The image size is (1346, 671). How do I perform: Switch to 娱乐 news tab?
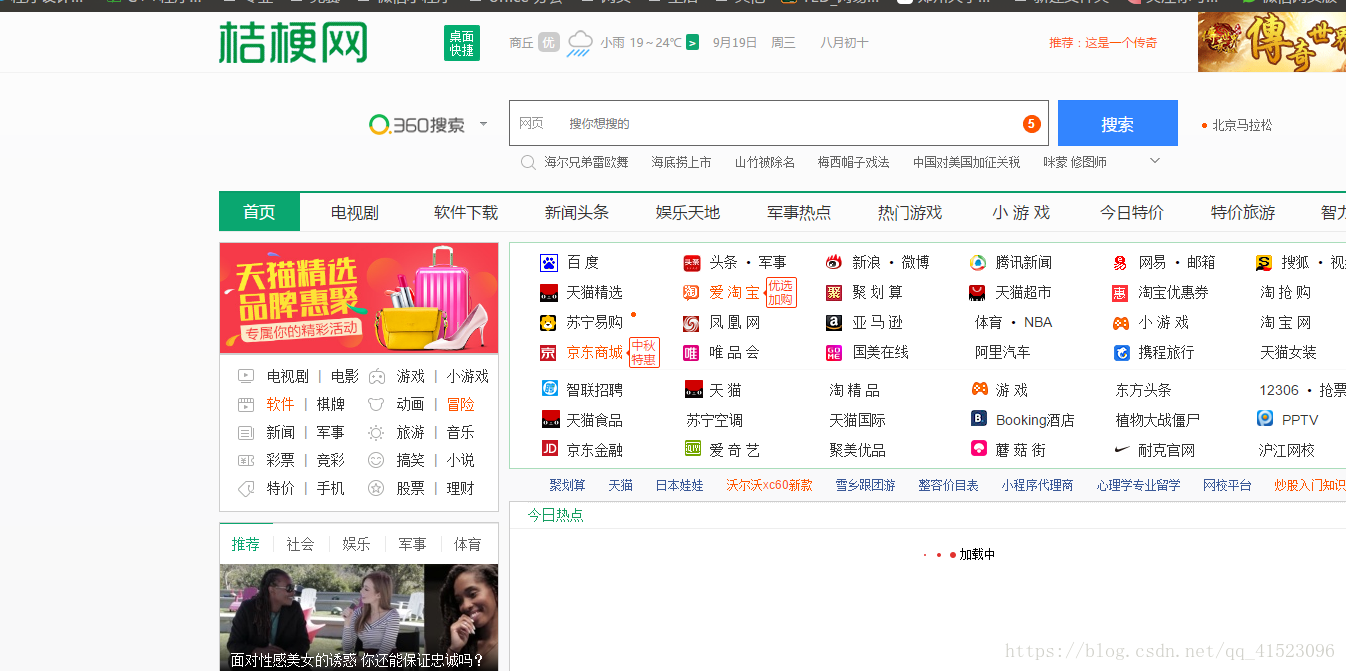pos(356,544)
